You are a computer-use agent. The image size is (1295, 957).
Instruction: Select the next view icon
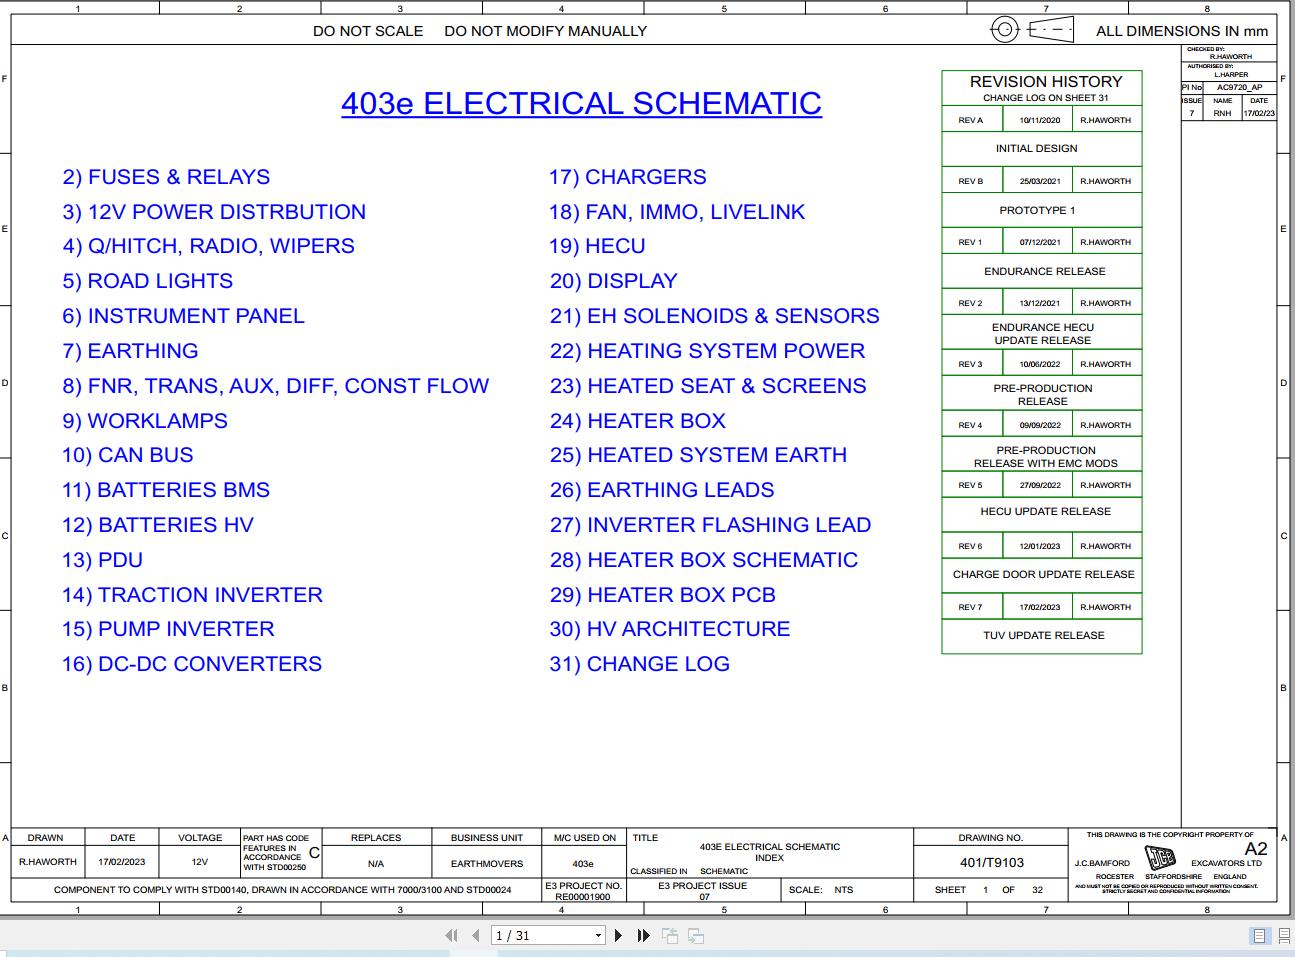pyautogui.click(x=694, y=935)
